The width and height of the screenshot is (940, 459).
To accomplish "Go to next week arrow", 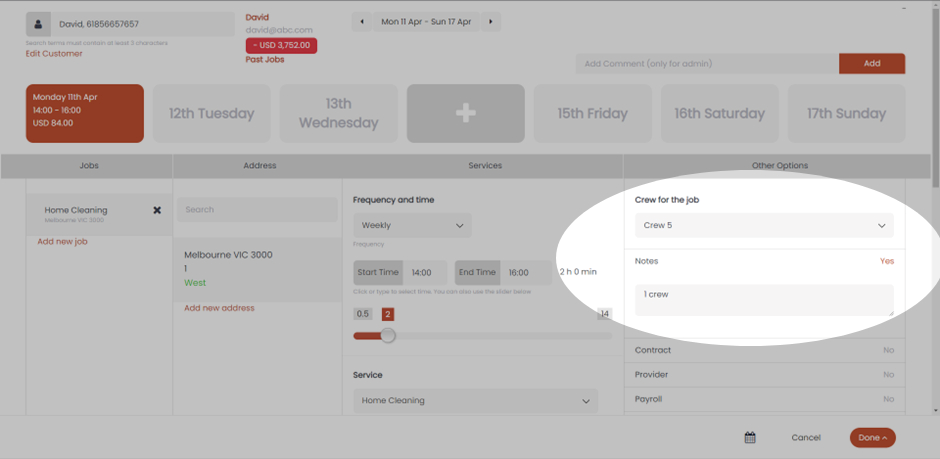I will (490, 21).
